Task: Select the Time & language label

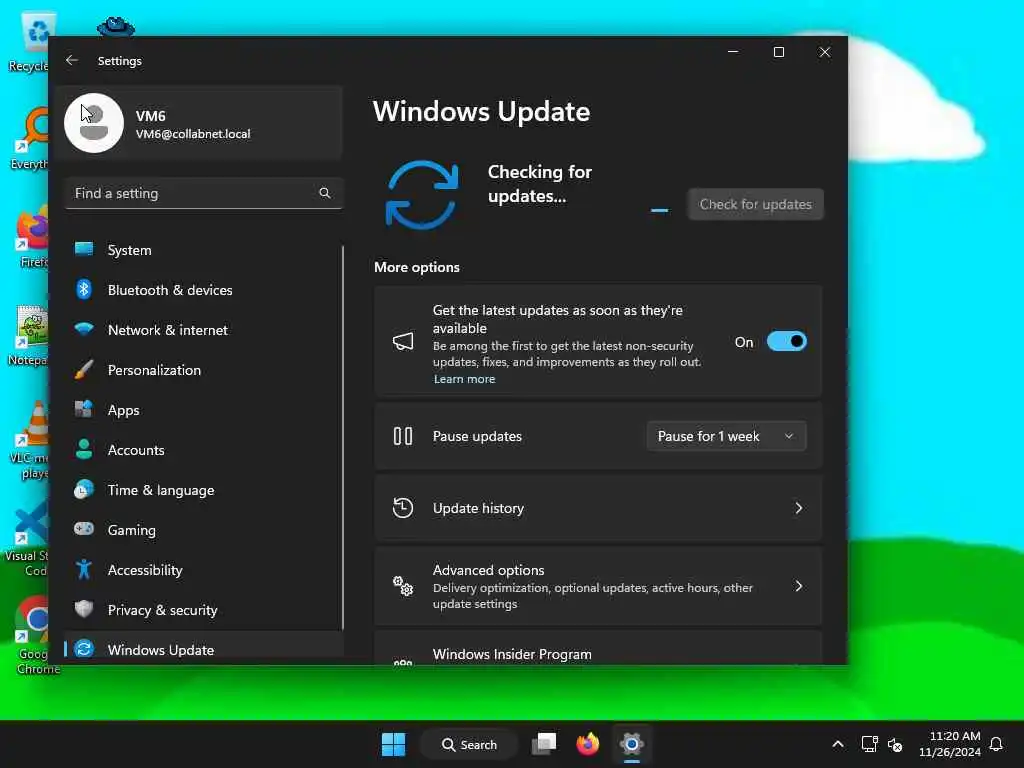Action: point(161,490)
